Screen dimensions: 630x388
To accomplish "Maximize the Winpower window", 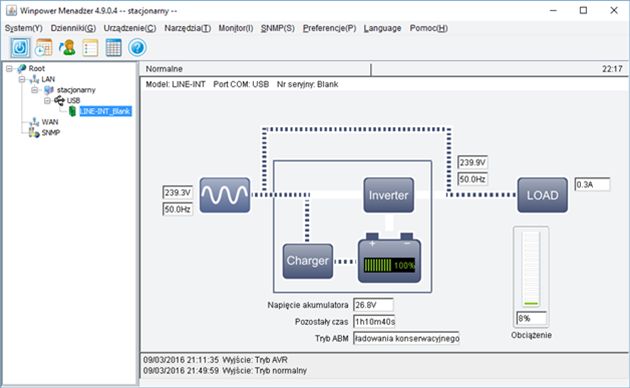I will (x=583, y=10).
